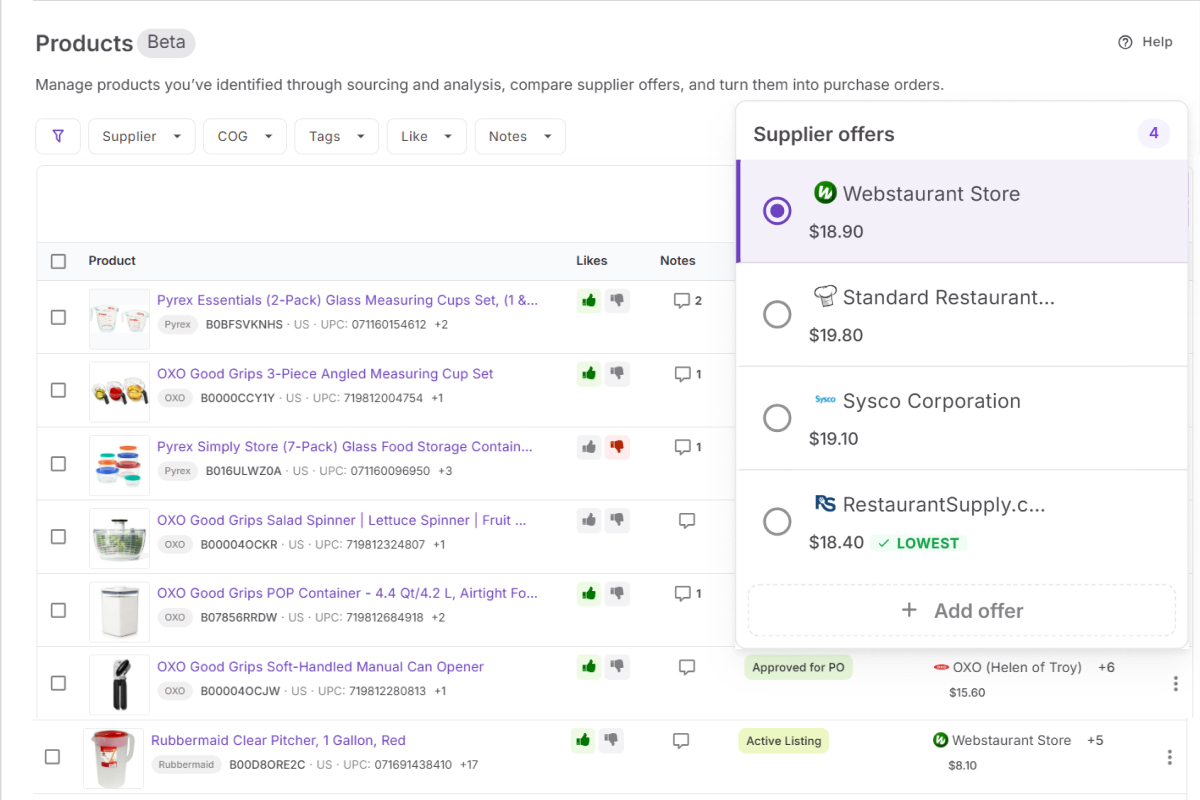Toggle the select-all products checkbox
Screen dimensions: 1200x800
pos(58,261)
